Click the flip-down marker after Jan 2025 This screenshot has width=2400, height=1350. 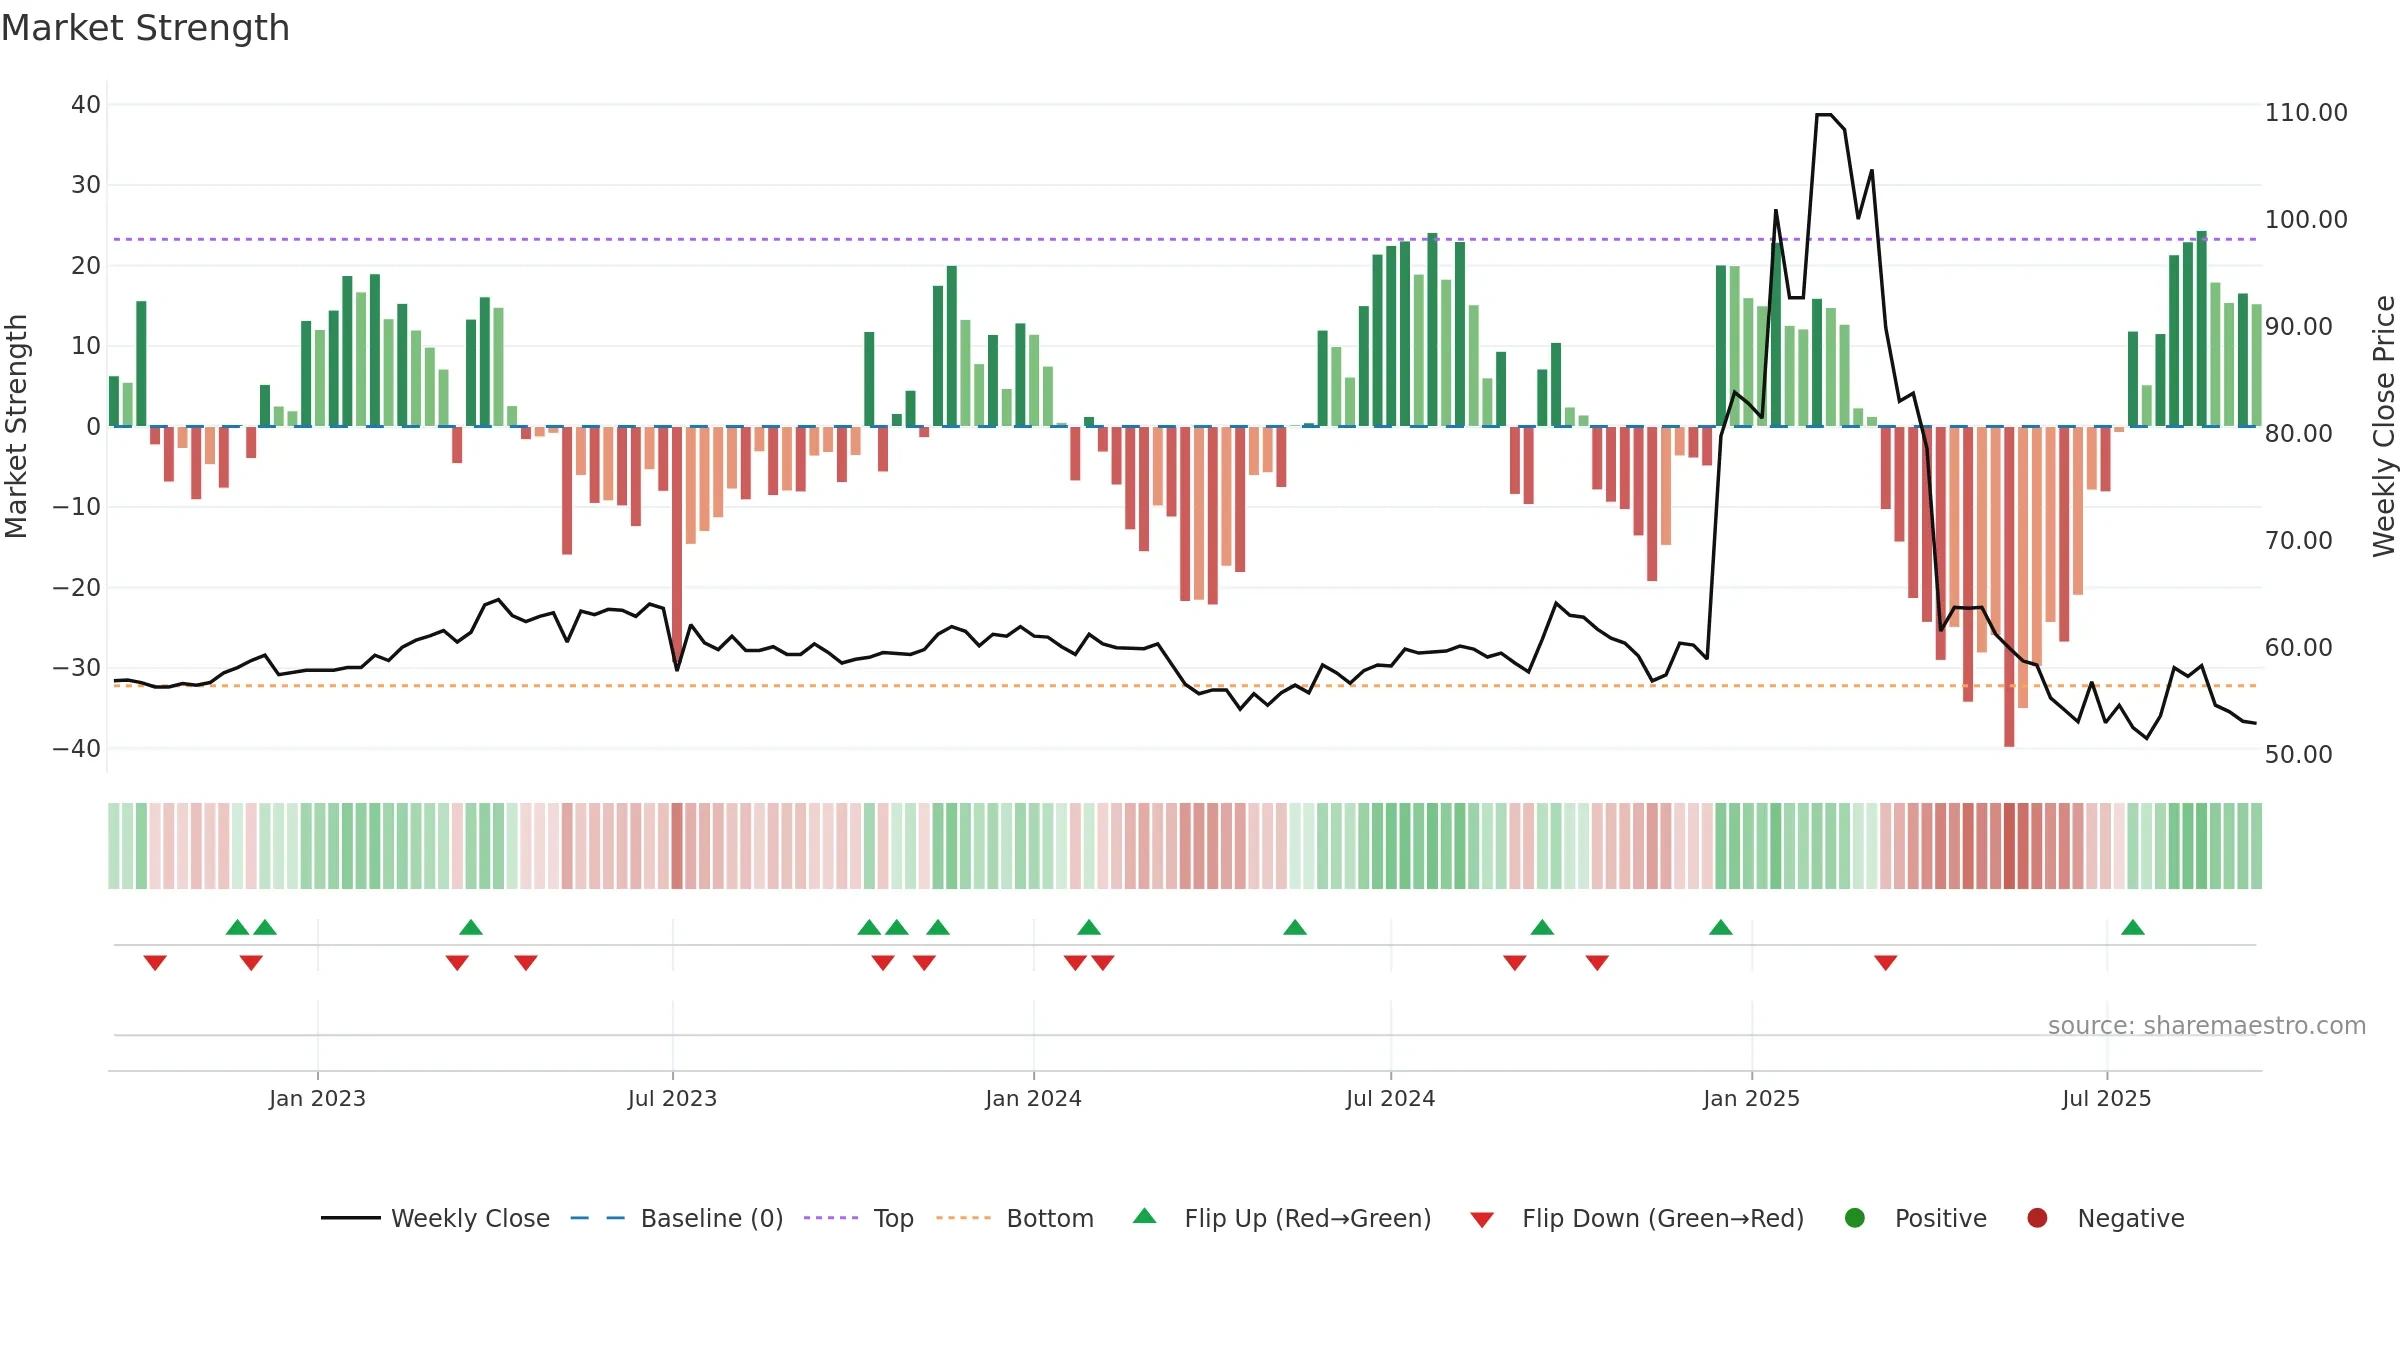tap(1886, 963)
